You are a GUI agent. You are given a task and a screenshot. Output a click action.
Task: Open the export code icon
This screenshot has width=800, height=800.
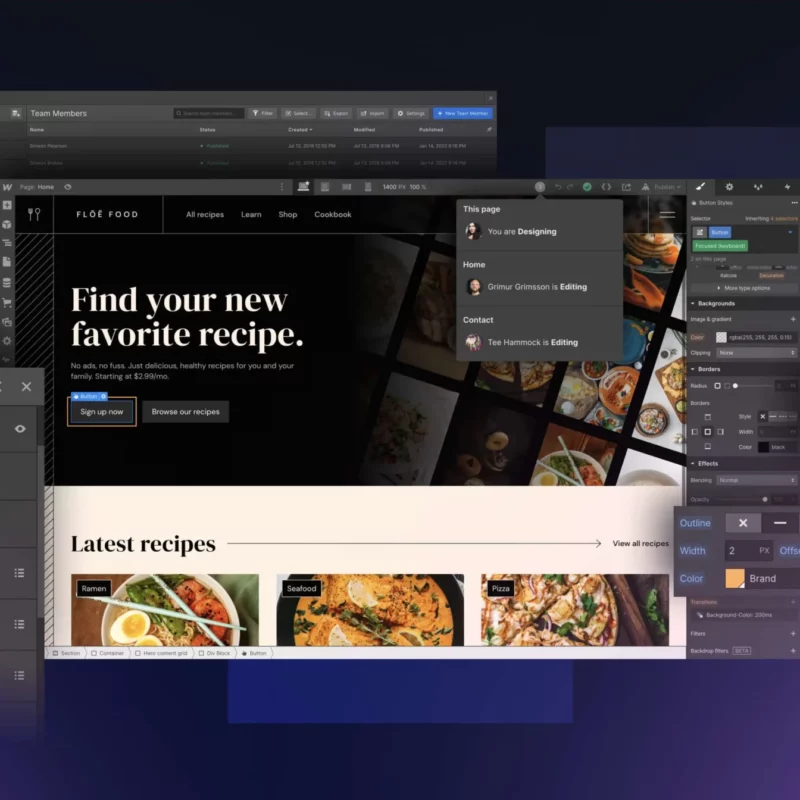pyautogui.click(x=606, y=187)
